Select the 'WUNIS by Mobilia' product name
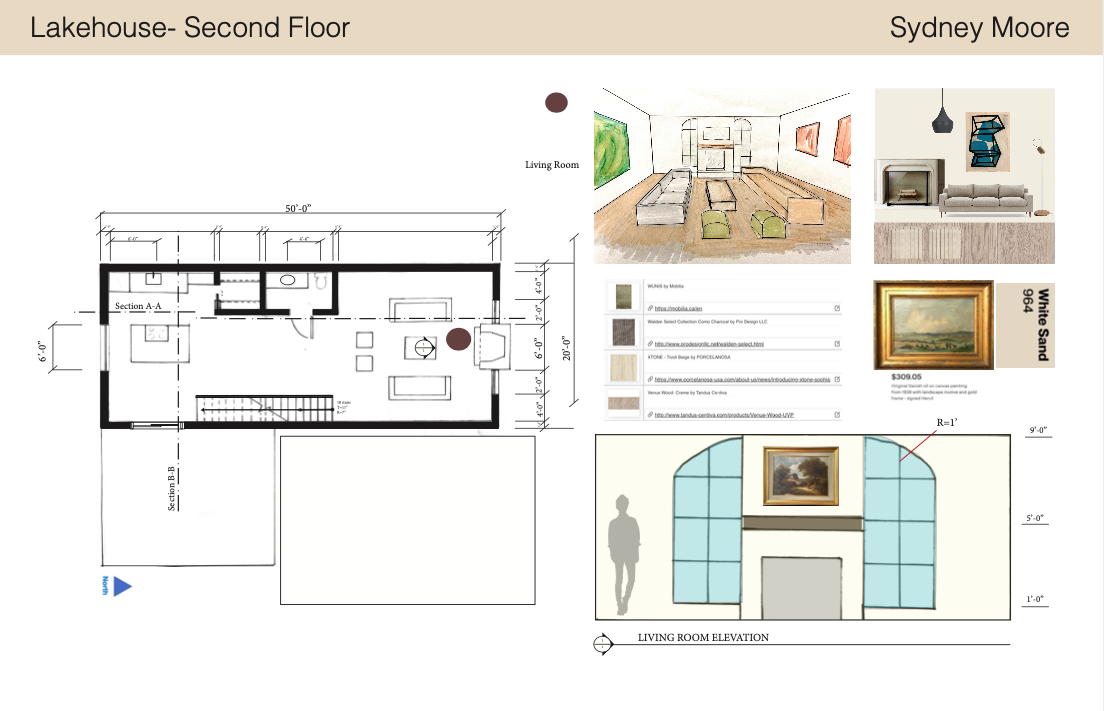 [x=665, y=287]
